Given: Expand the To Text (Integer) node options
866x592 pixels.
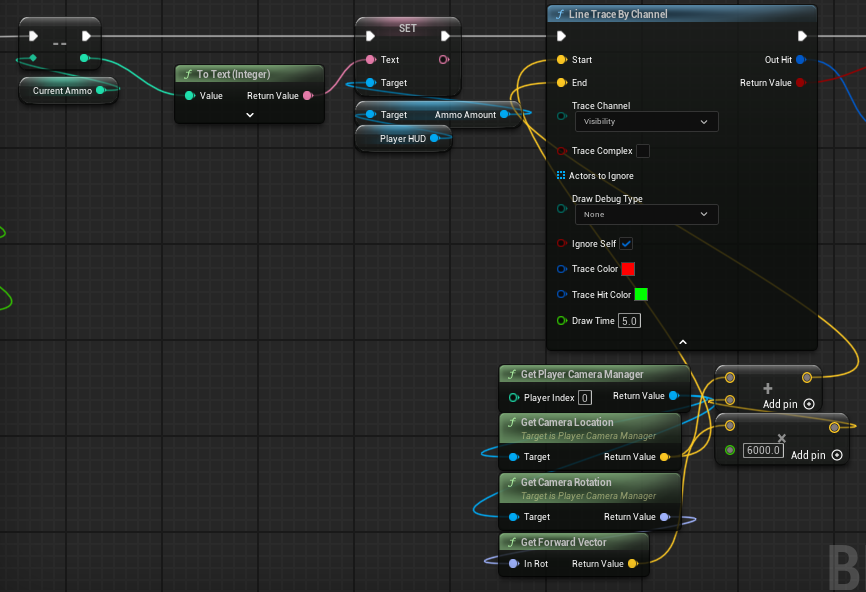Looking at the screenshot, I should 250,115.
